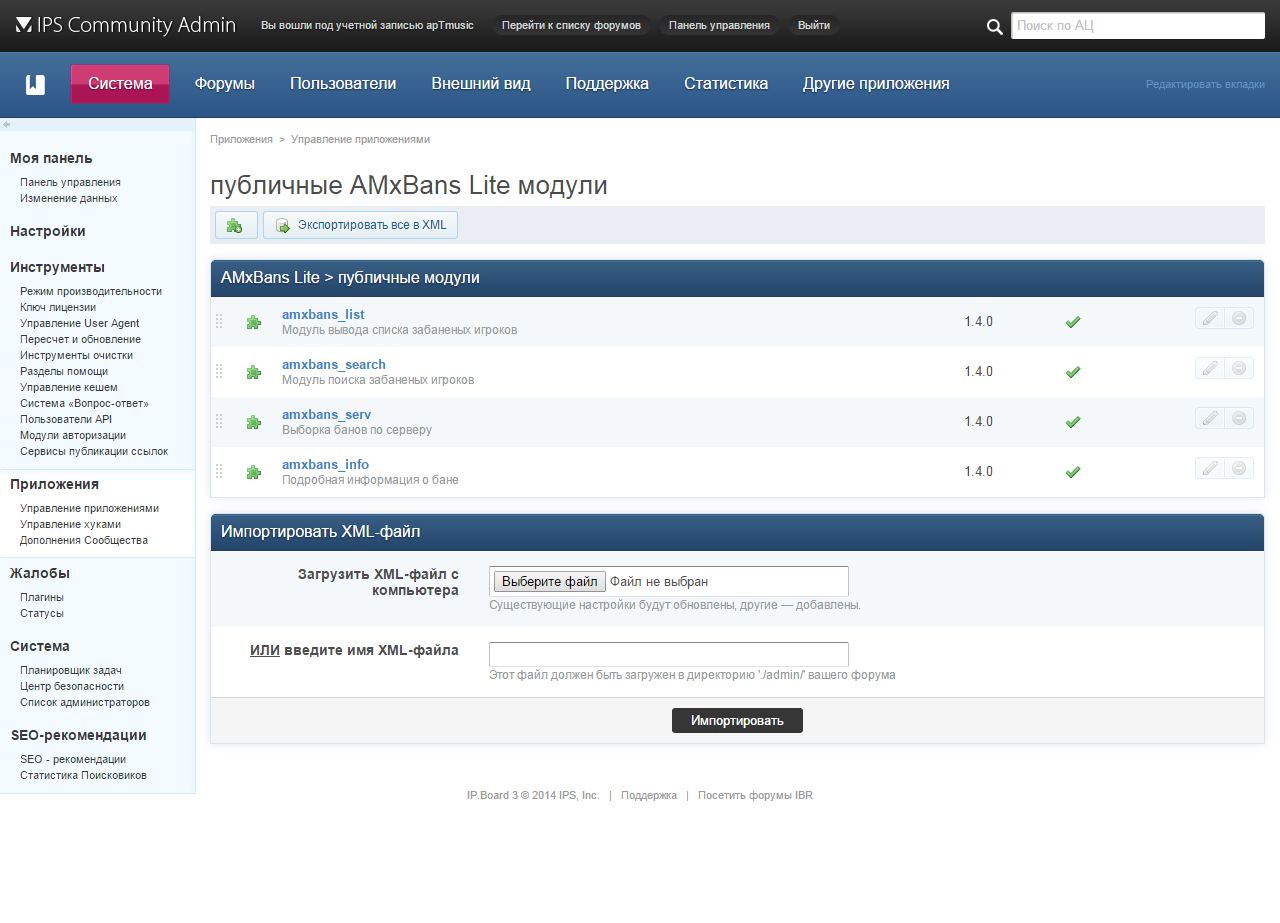Edit the amxbans_search module with pencil icon
Screen dimensions: 1280x923
(x=1210, y=368)
